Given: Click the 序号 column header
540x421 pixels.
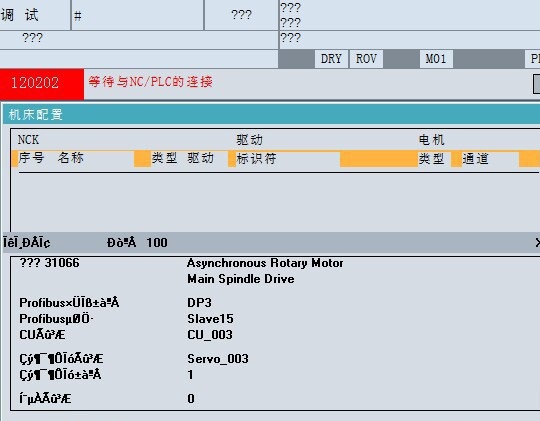Looking at the screenshot, I should tap(31, 158).
